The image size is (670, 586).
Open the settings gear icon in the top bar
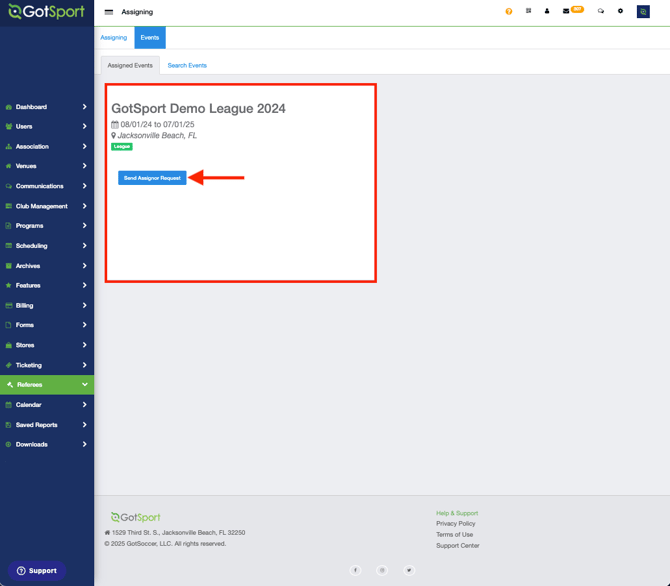[x=620, y=11]
